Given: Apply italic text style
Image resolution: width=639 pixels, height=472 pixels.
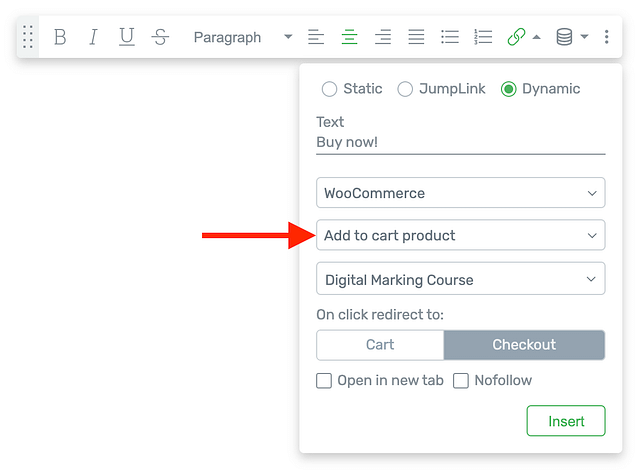Looking at the screenshot, I should coord(93,37).
